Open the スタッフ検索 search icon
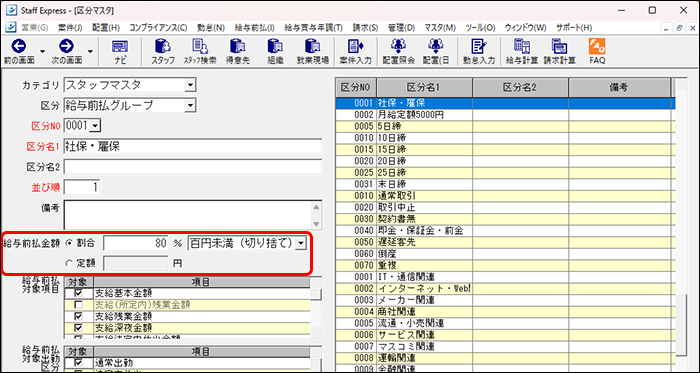Screen dimensions: 700x373 199,47
